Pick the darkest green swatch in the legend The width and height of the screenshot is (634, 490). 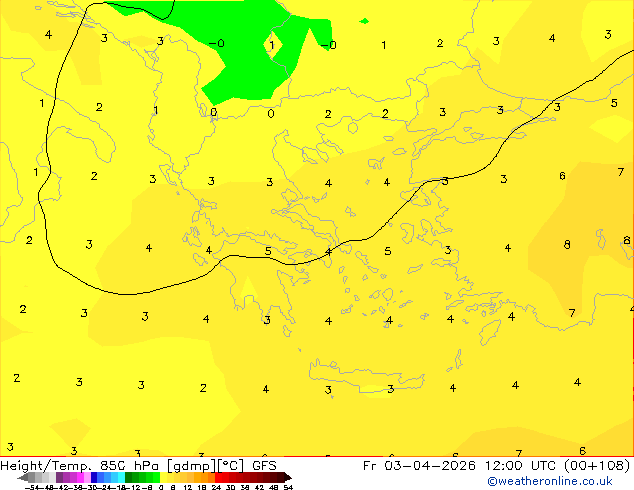click(x=129, y=477)
